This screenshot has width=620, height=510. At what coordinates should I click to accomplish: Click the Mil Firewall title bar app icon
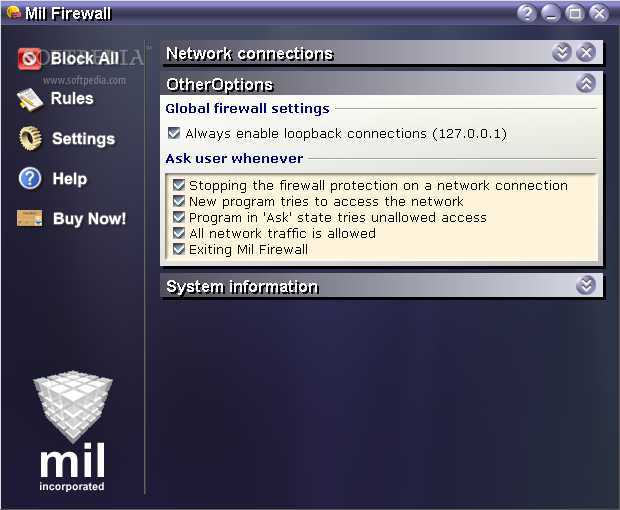point(14,13)
